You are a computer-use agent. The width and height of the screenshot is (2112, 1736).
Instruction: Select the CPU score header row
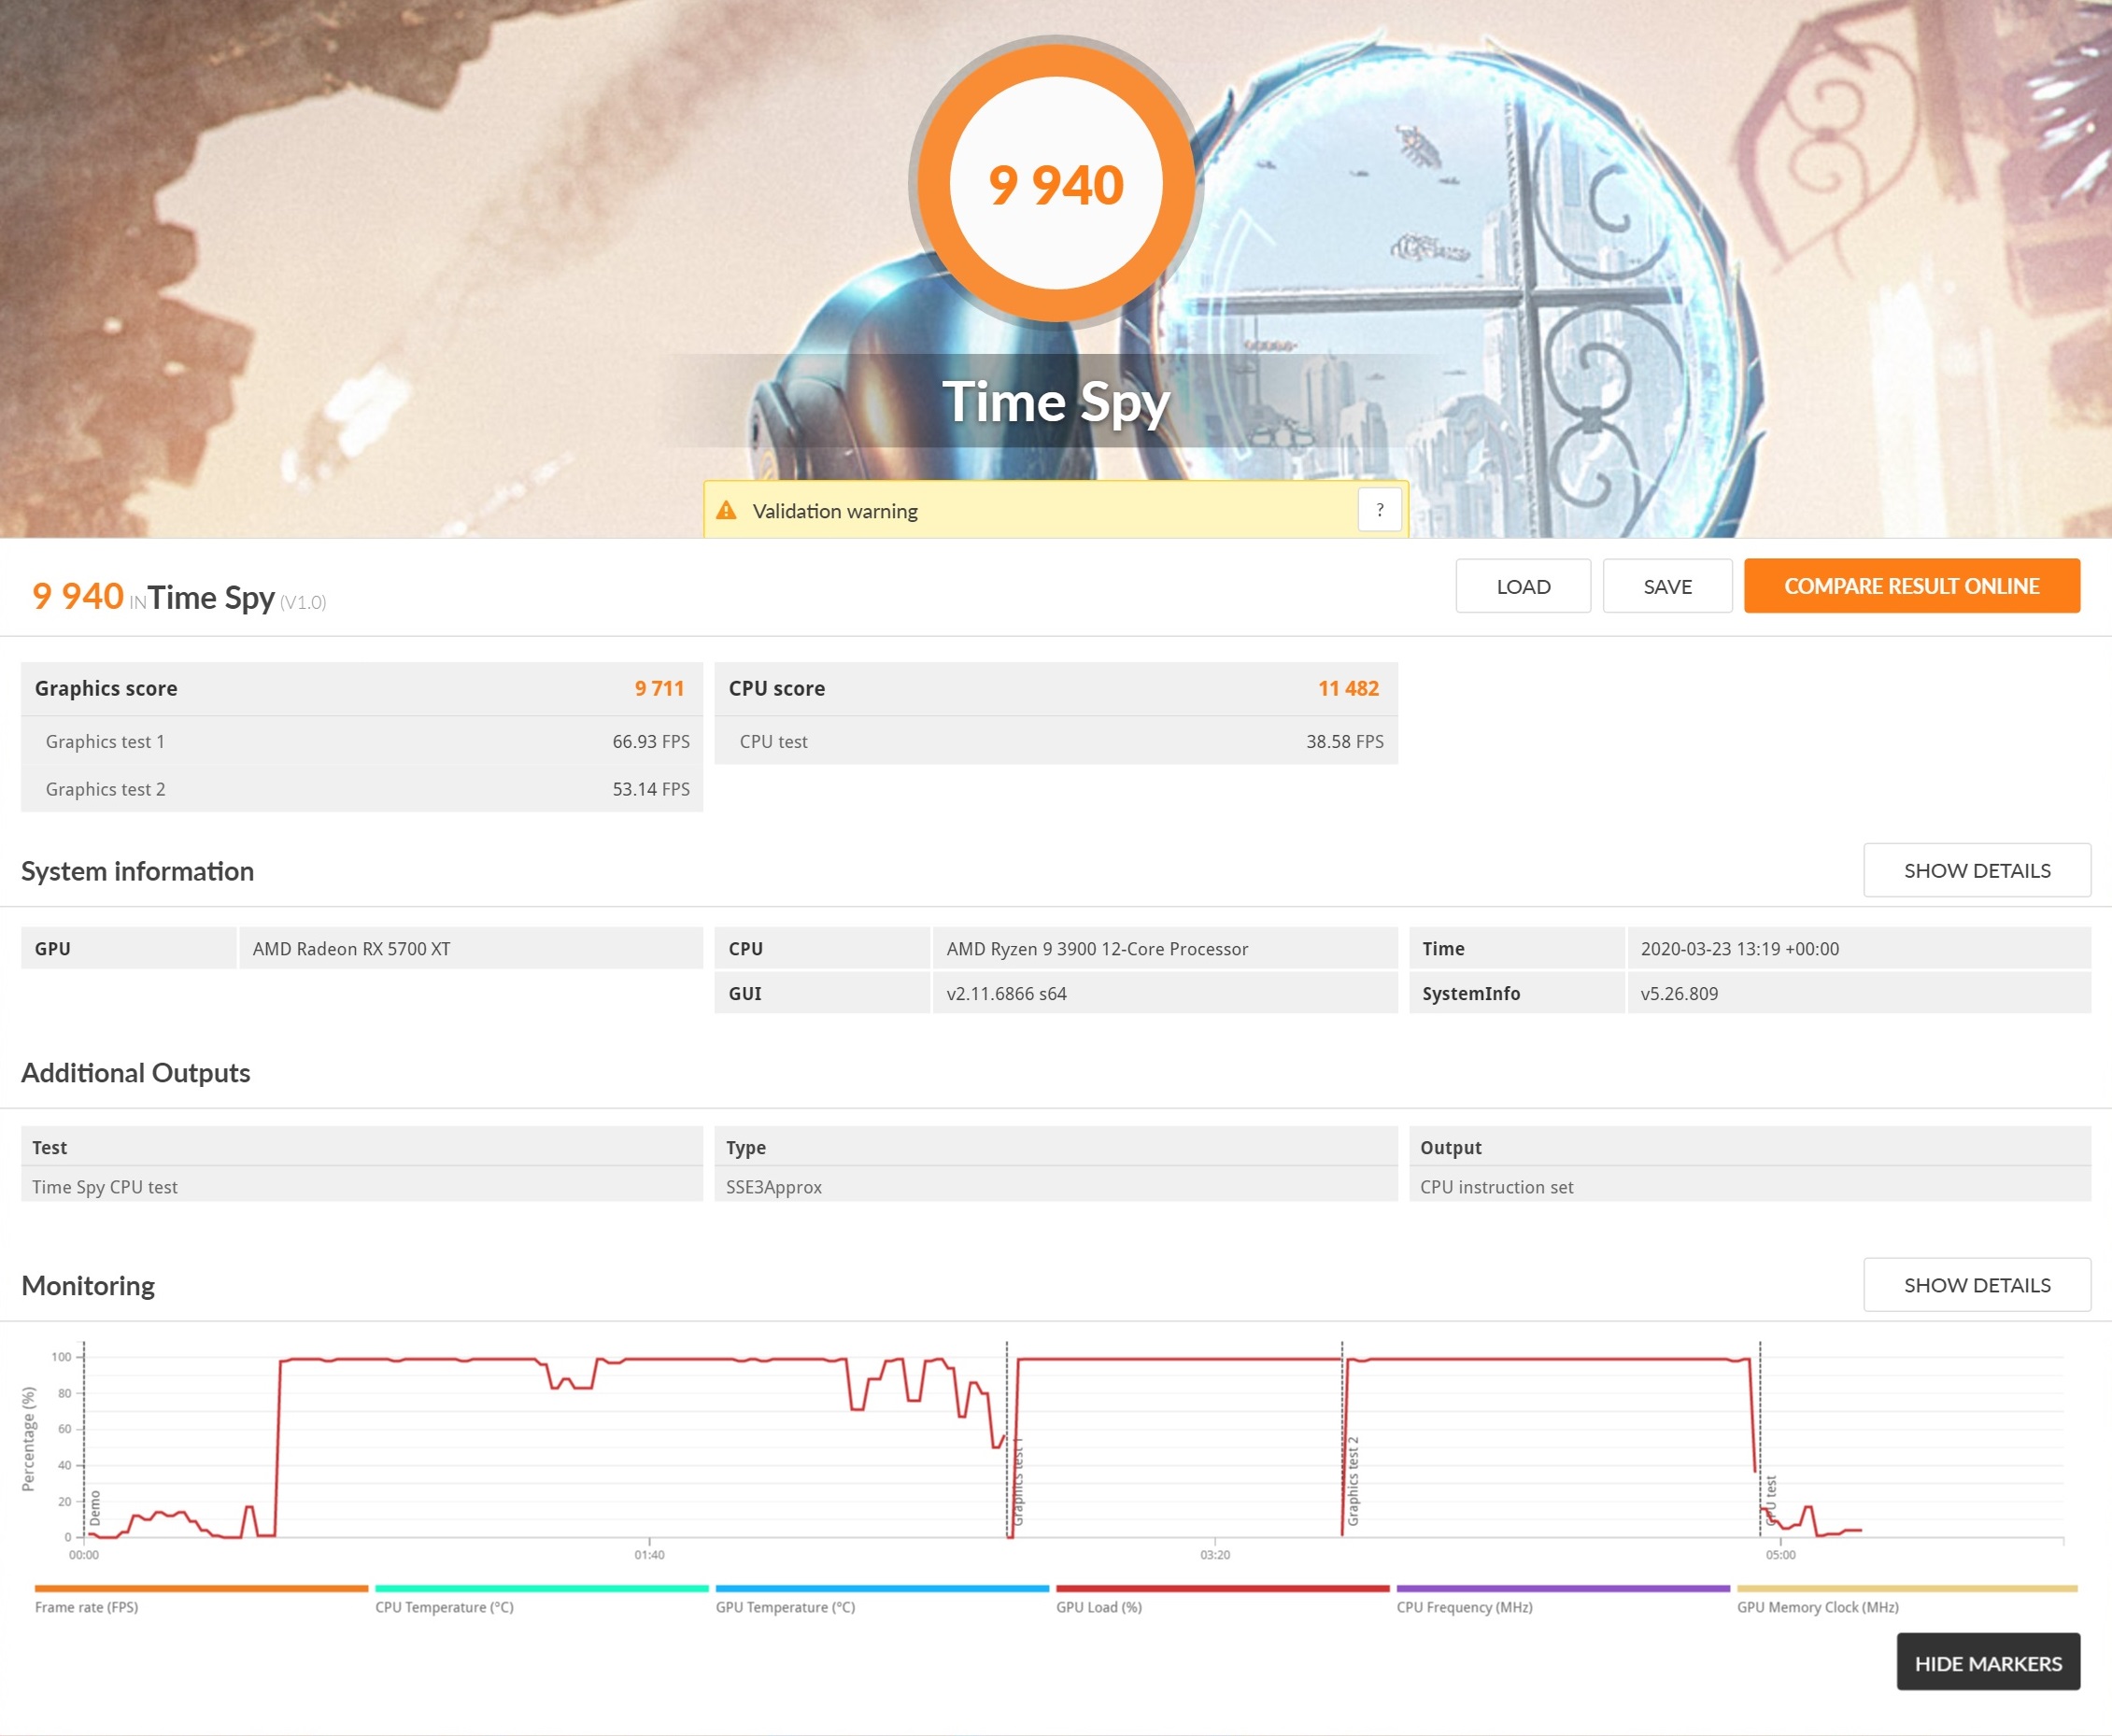[x=1055, y=688]
